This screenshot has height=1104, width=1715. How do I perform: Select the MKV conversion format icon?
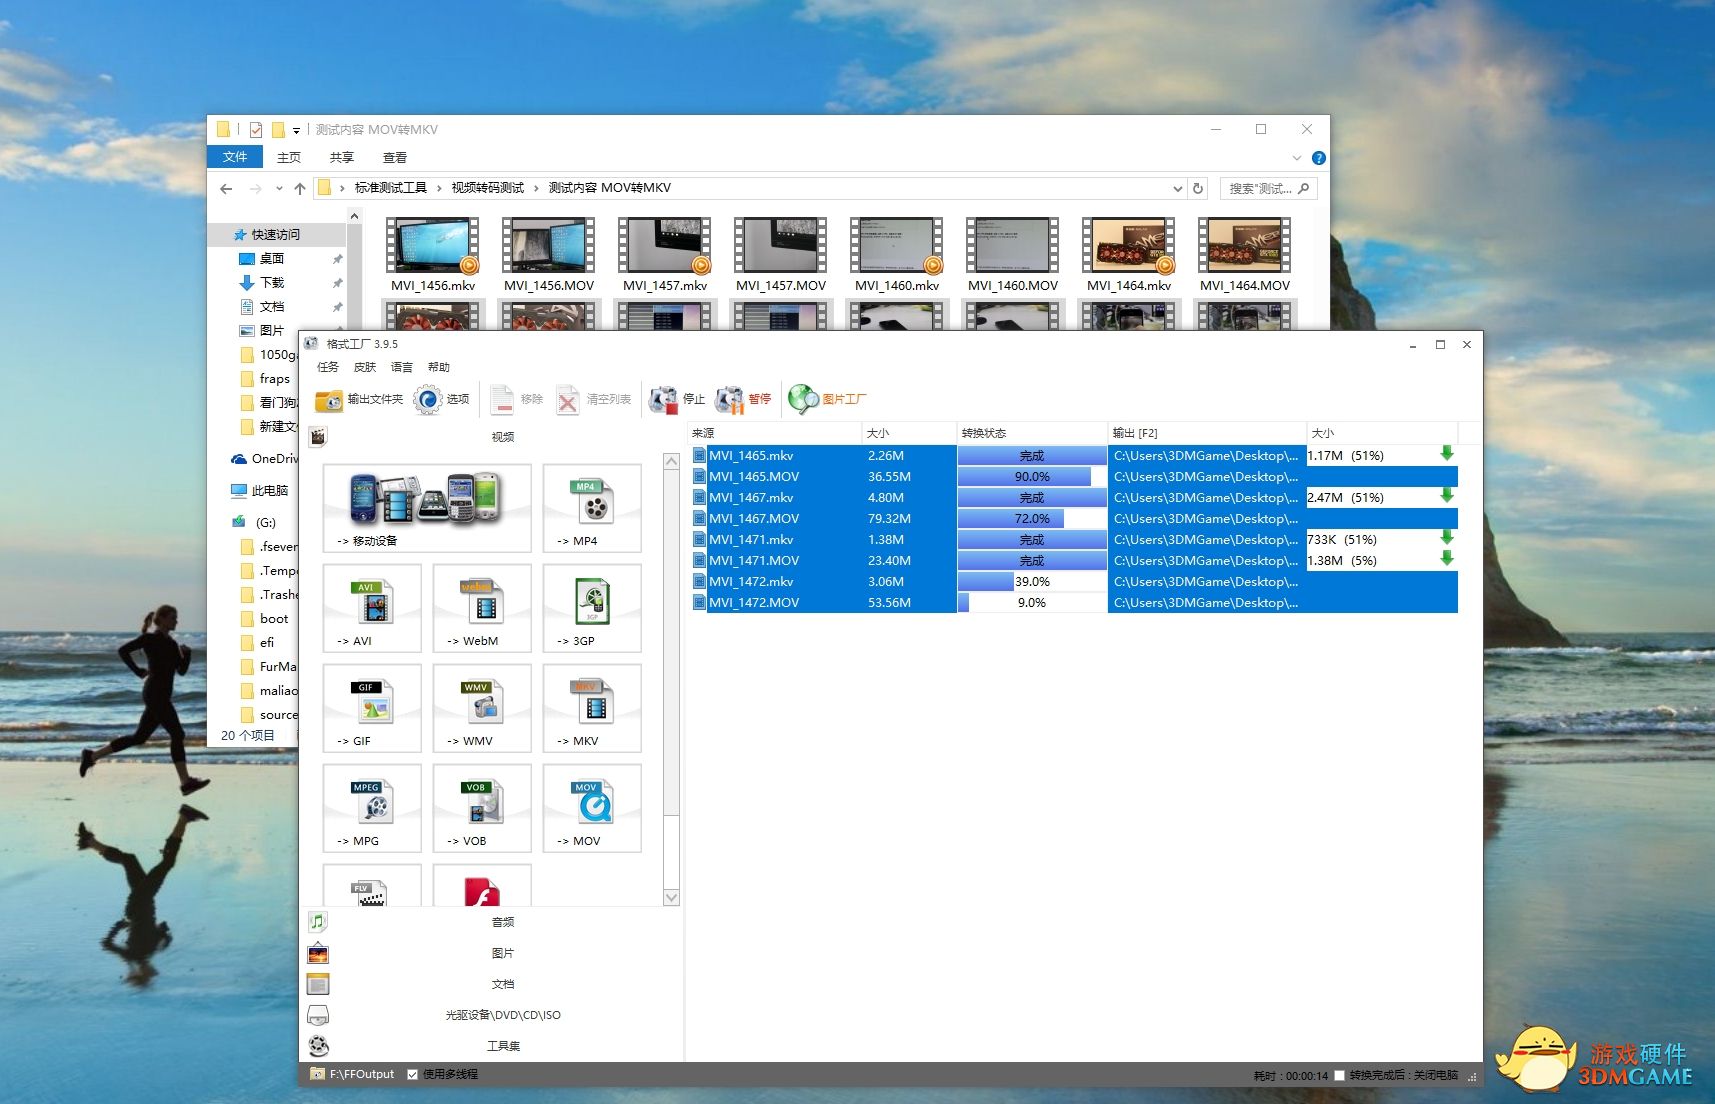click(x=592, y=707)
